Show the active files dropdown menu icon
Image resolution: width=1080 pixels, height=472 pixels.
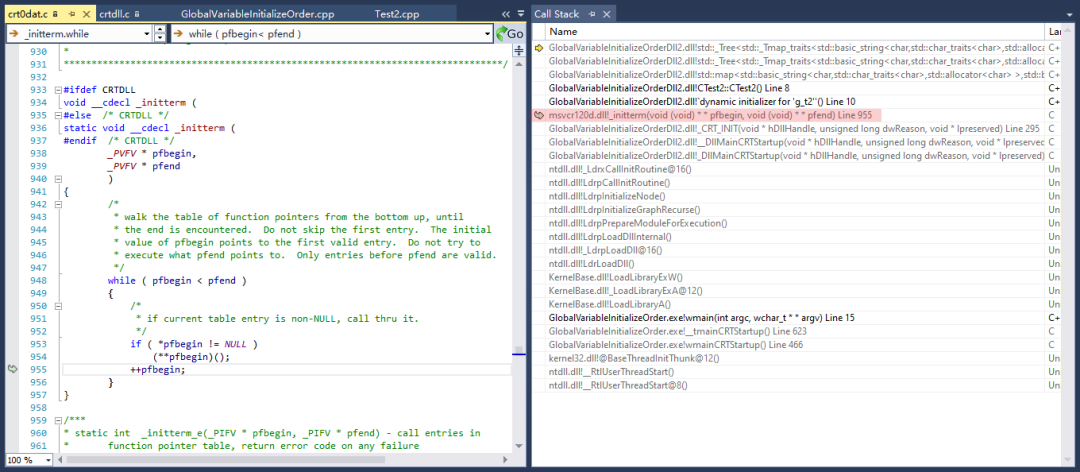pyautogui.click(x=521, y=14)
